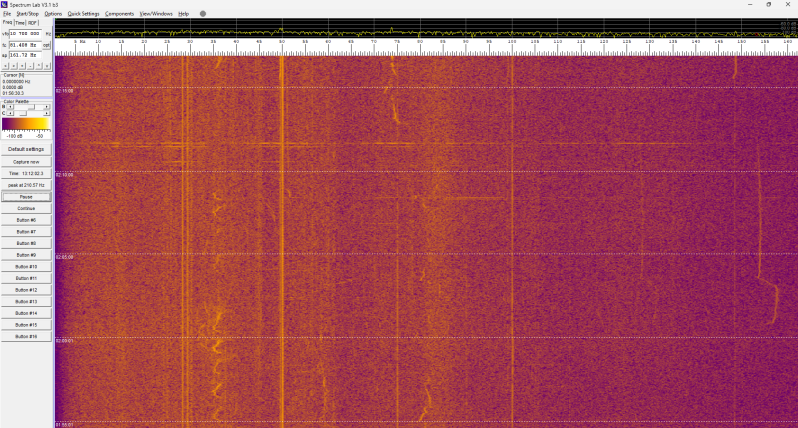The height and width of the screenshot is (428, 798).
Task: Click left arrow of the C contrast slider
Action: [x=10, y=113]
